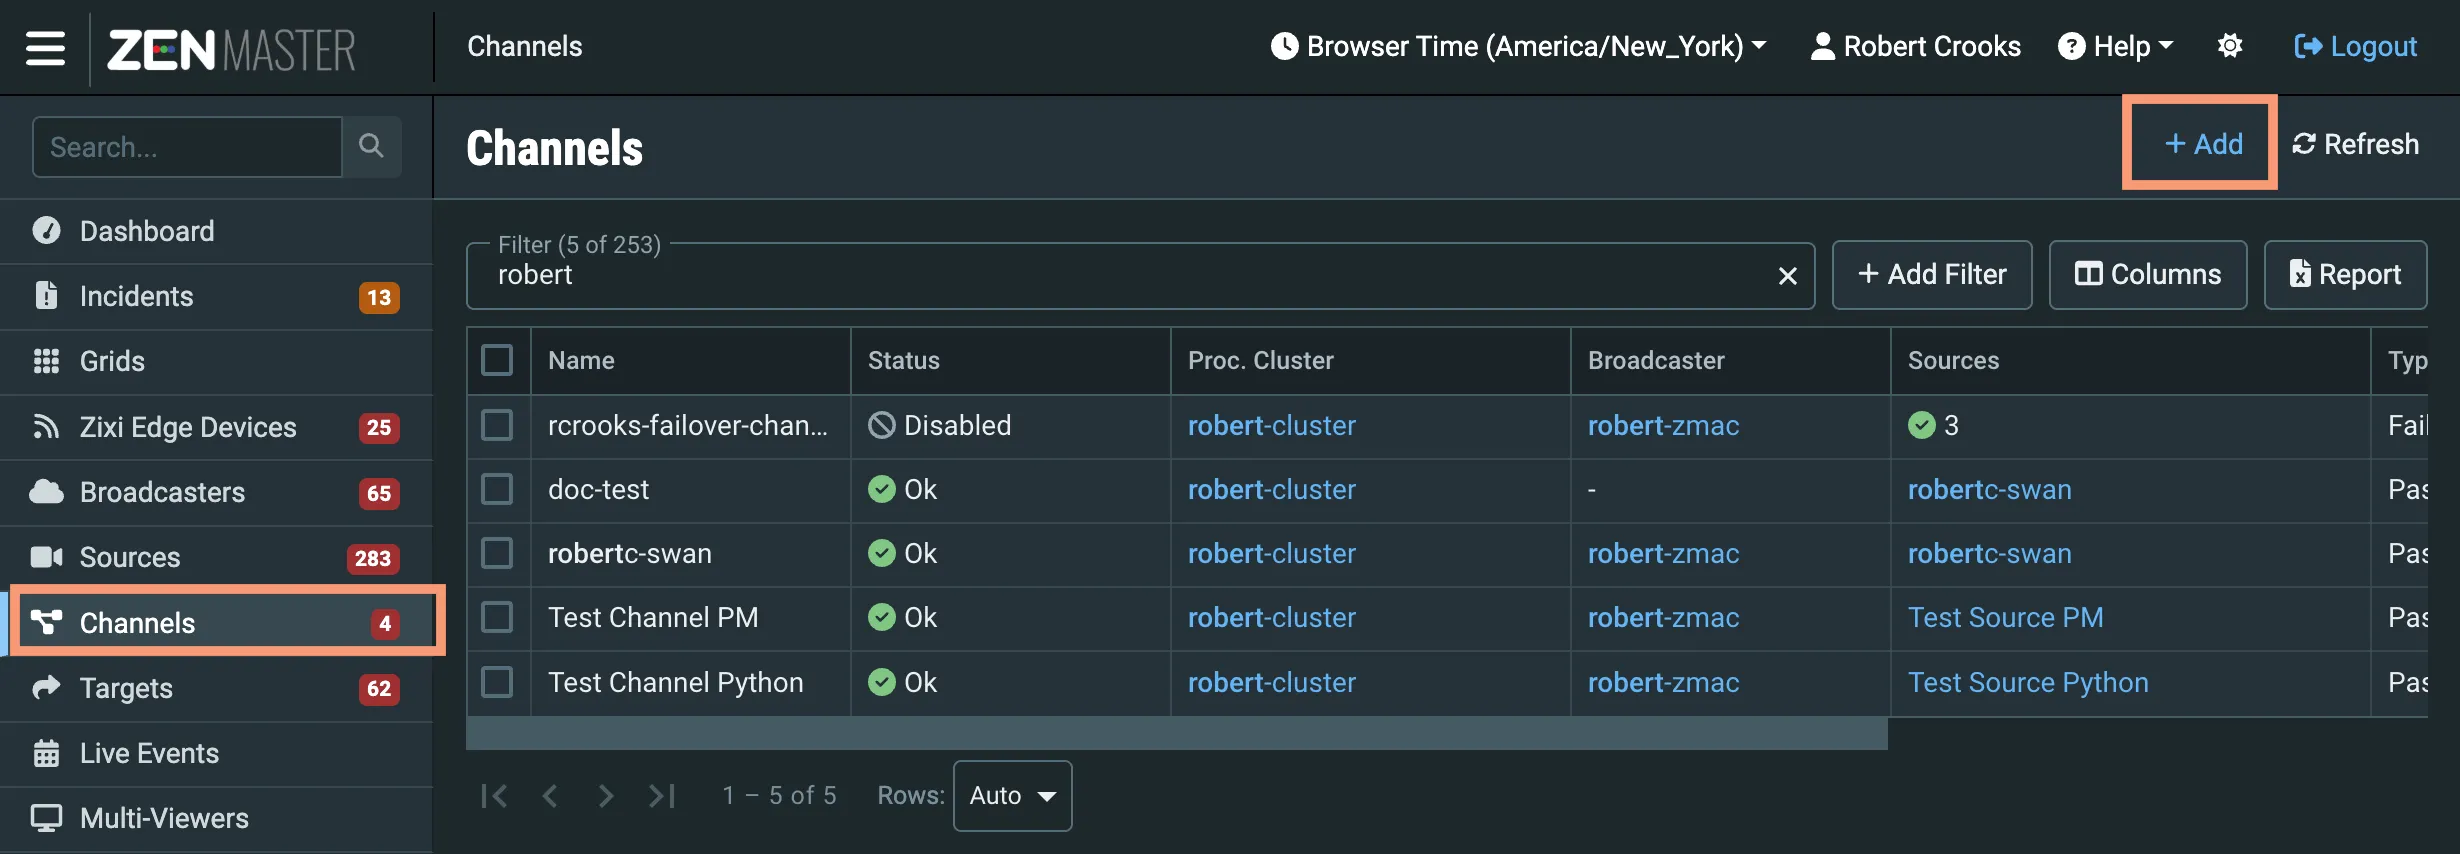Open the Robert Crooks user profile

(1916, 46)
